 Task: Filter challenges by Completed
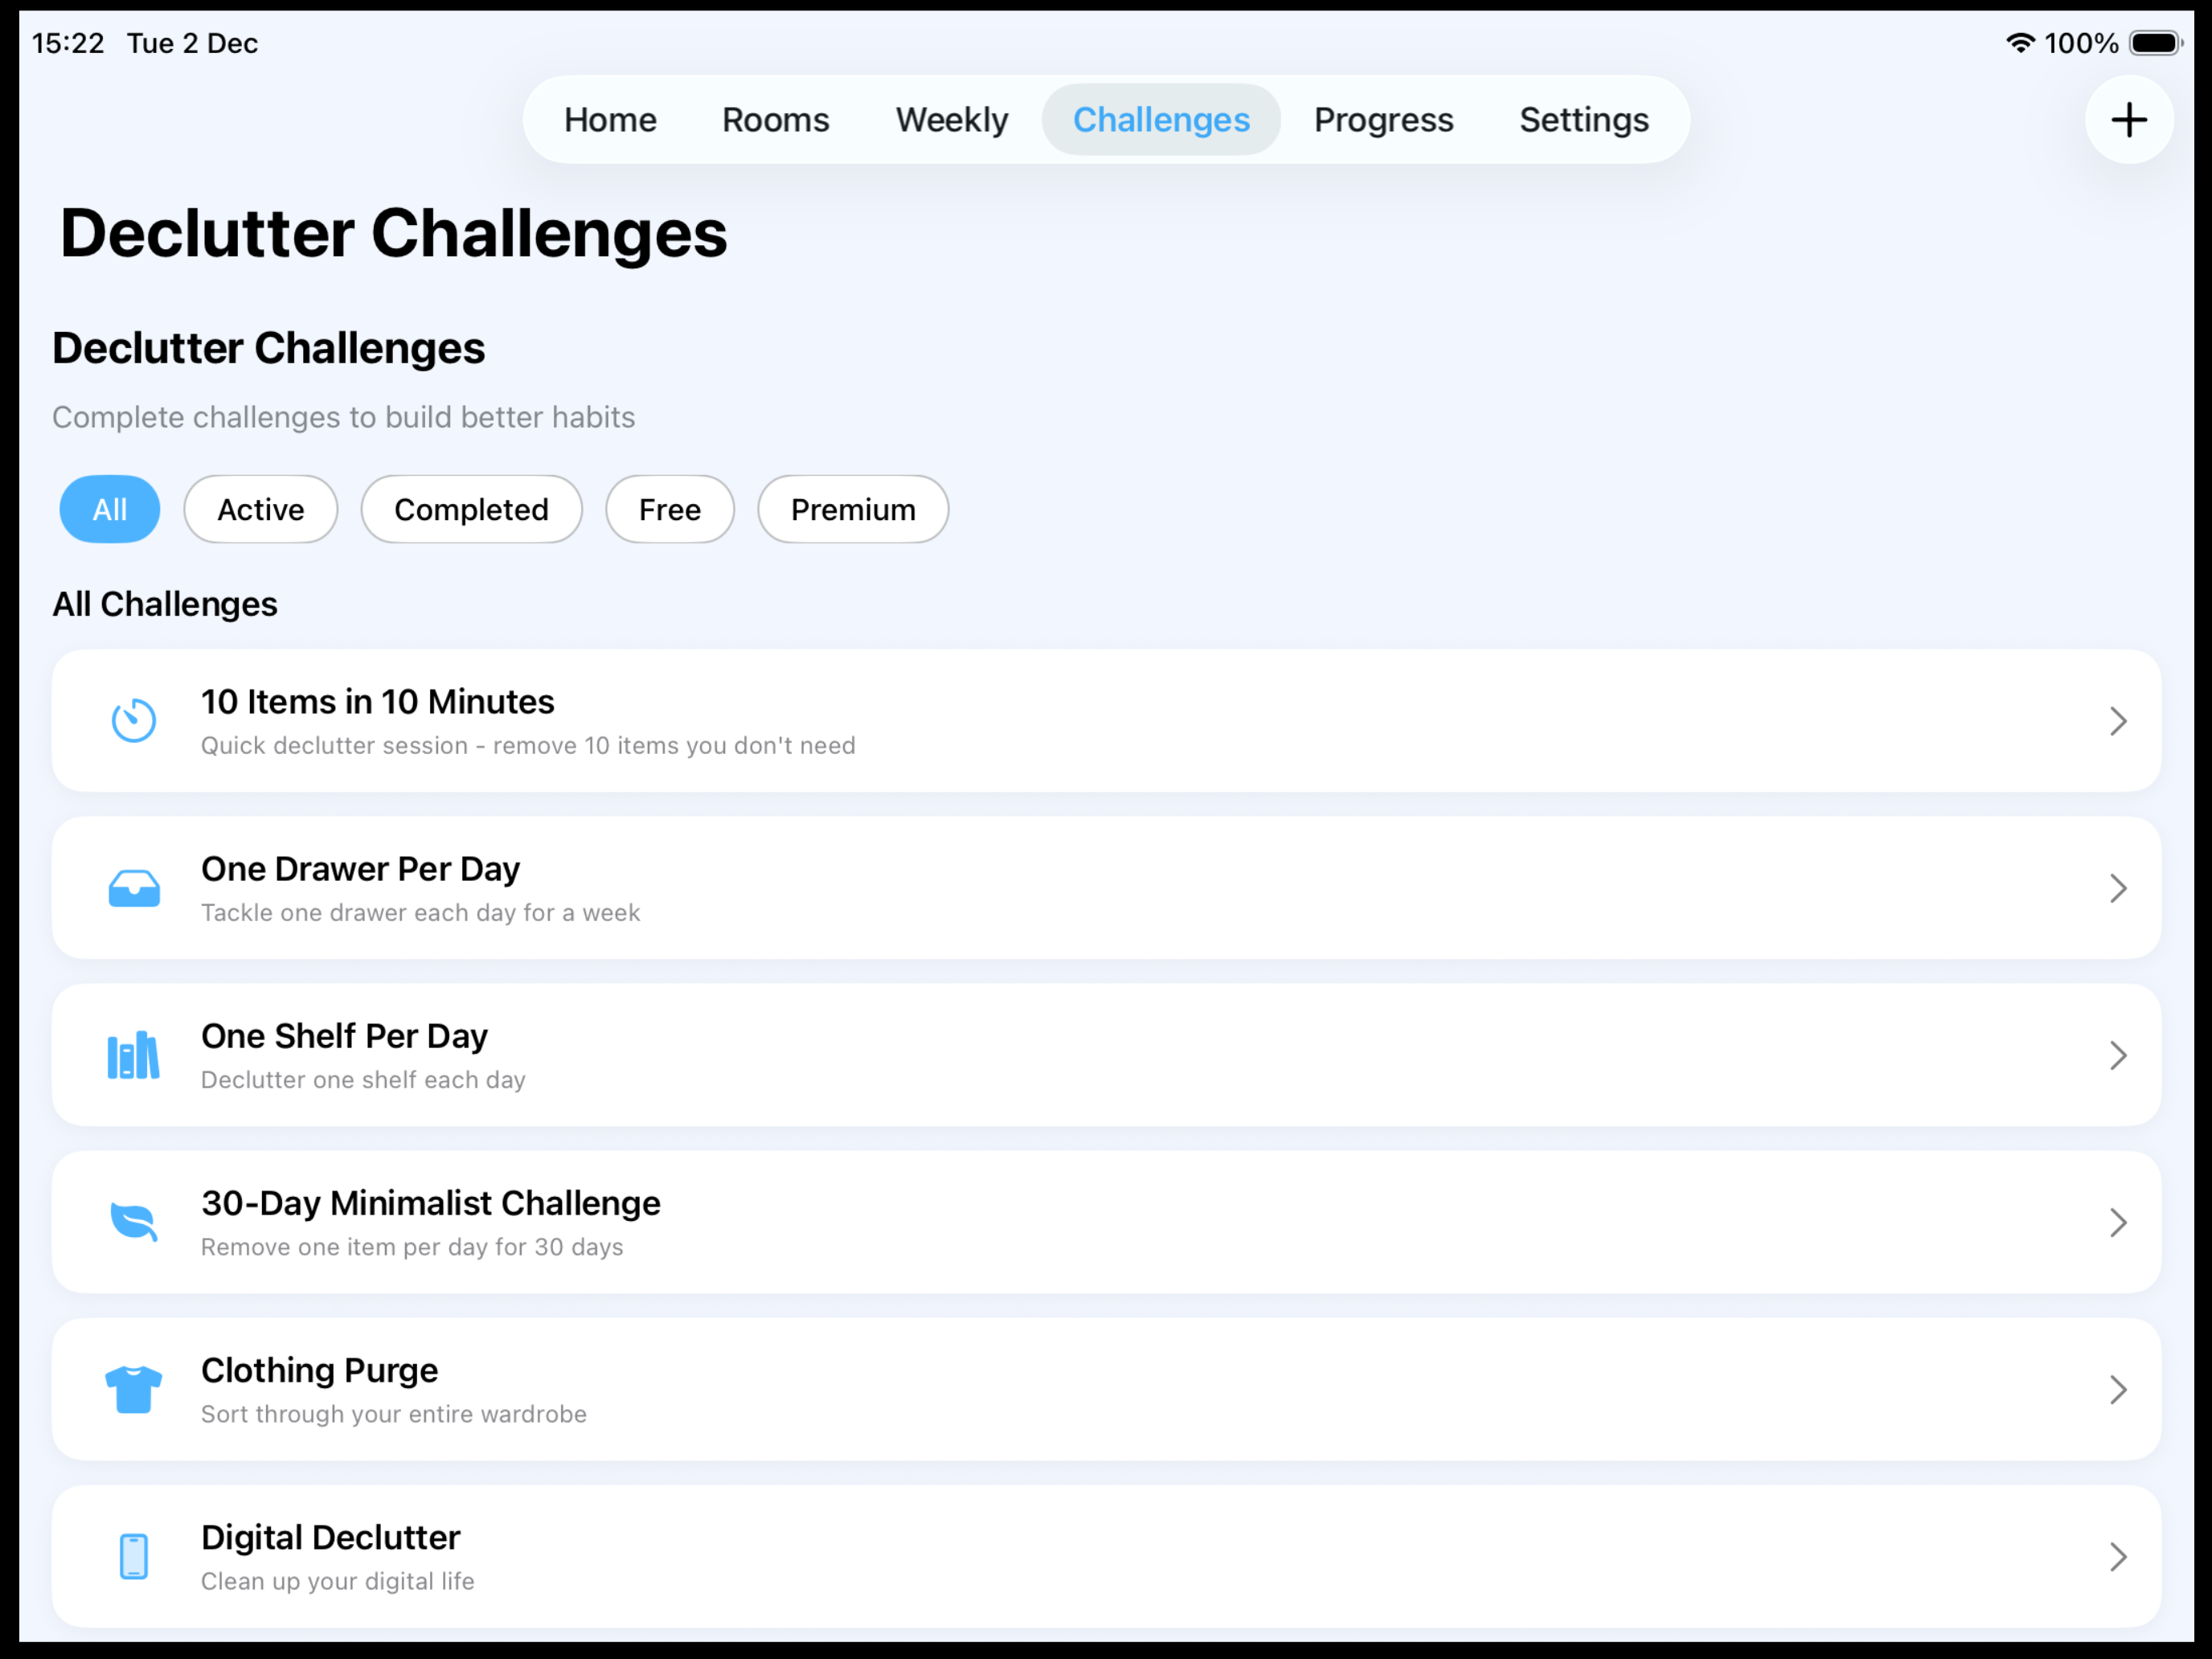coord(471,509)
